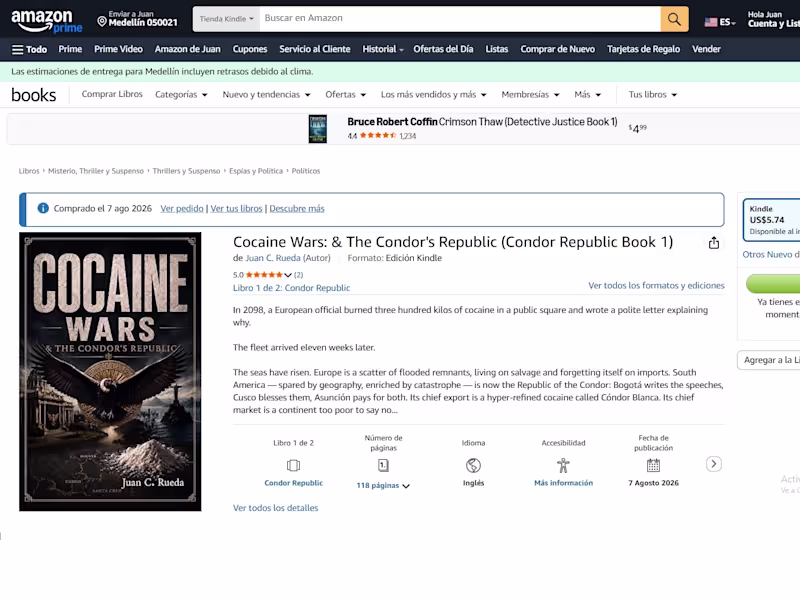The image size is (800, 600).
Task: Click the Descubre más link
Action: 297,209
